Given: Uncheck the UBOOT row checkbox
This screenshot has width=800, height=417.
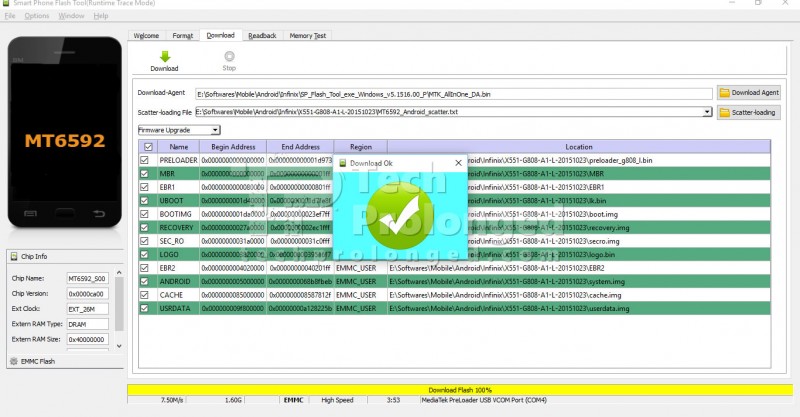Looking at the screenshot, I should click(144, 201).
